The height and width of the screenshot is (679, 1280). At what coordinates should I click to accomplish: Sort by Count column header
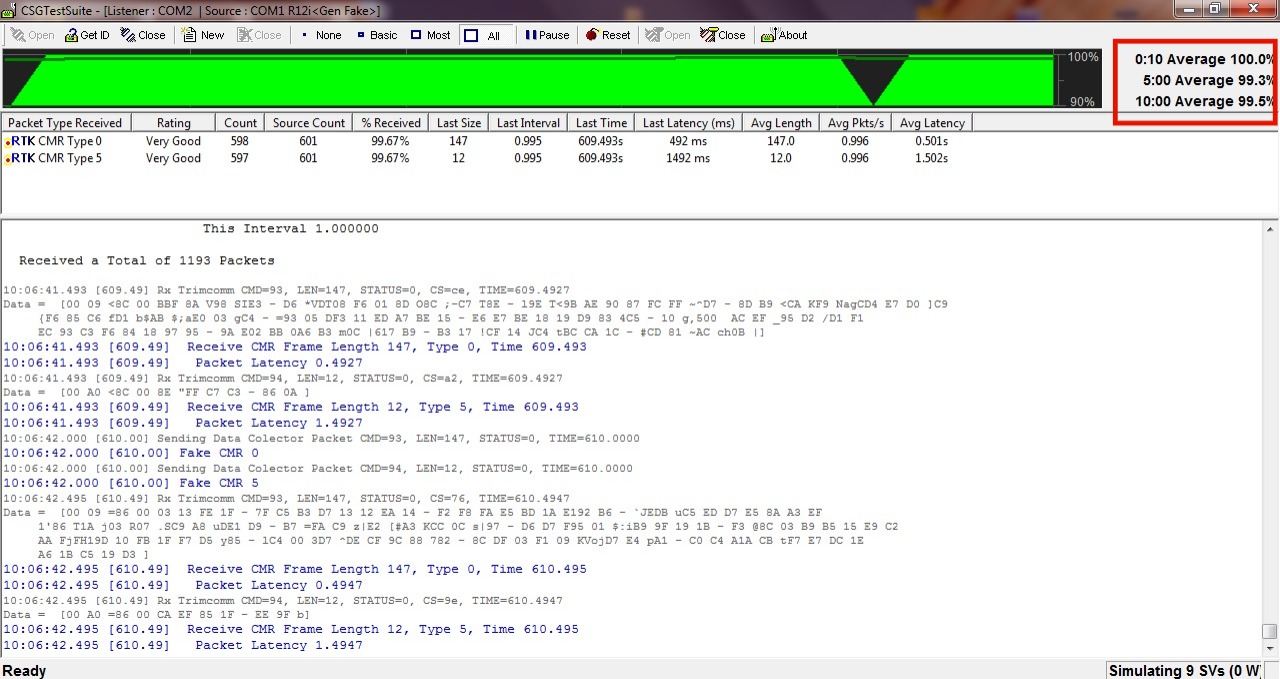point(240,123)
